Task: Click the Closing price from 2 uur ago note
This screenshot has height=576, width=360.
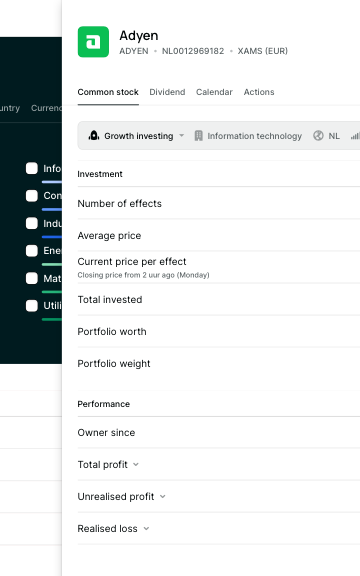Action: 143,275
